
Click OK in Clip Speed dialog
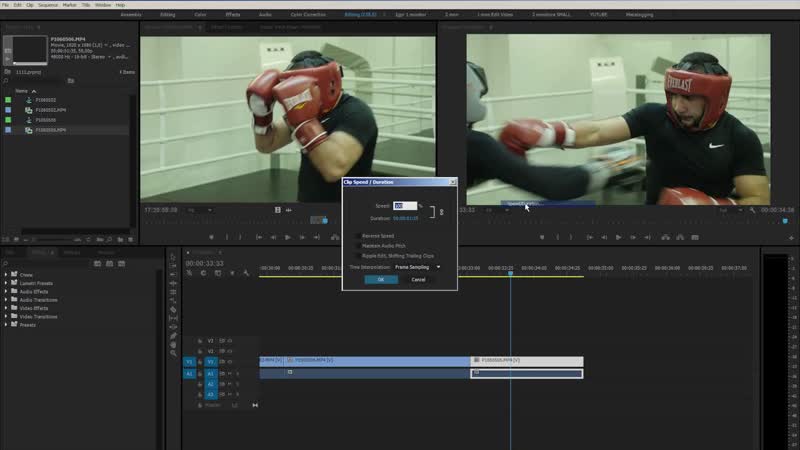pos(381,280)
